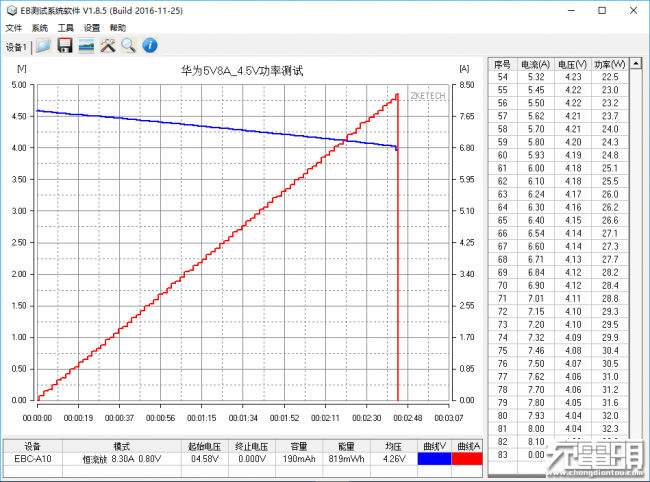Open the magnifying glass search tool
The height and width of the screenshot is (482, 650).
129,46
